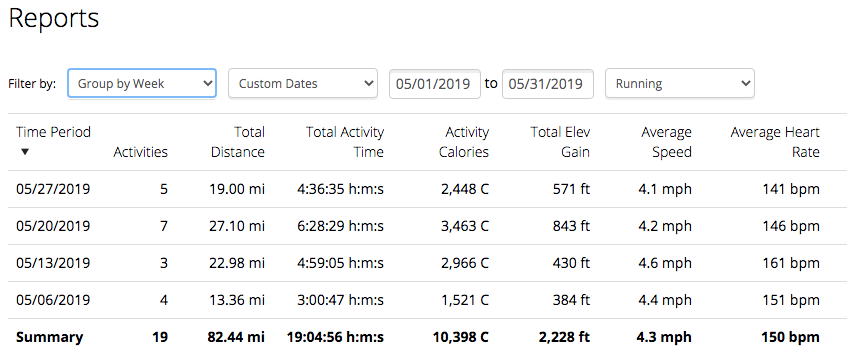The height and width of the screenshot is (361, 847).
Task: Click the start date field 05/01/2019
Action: (435, 84)
